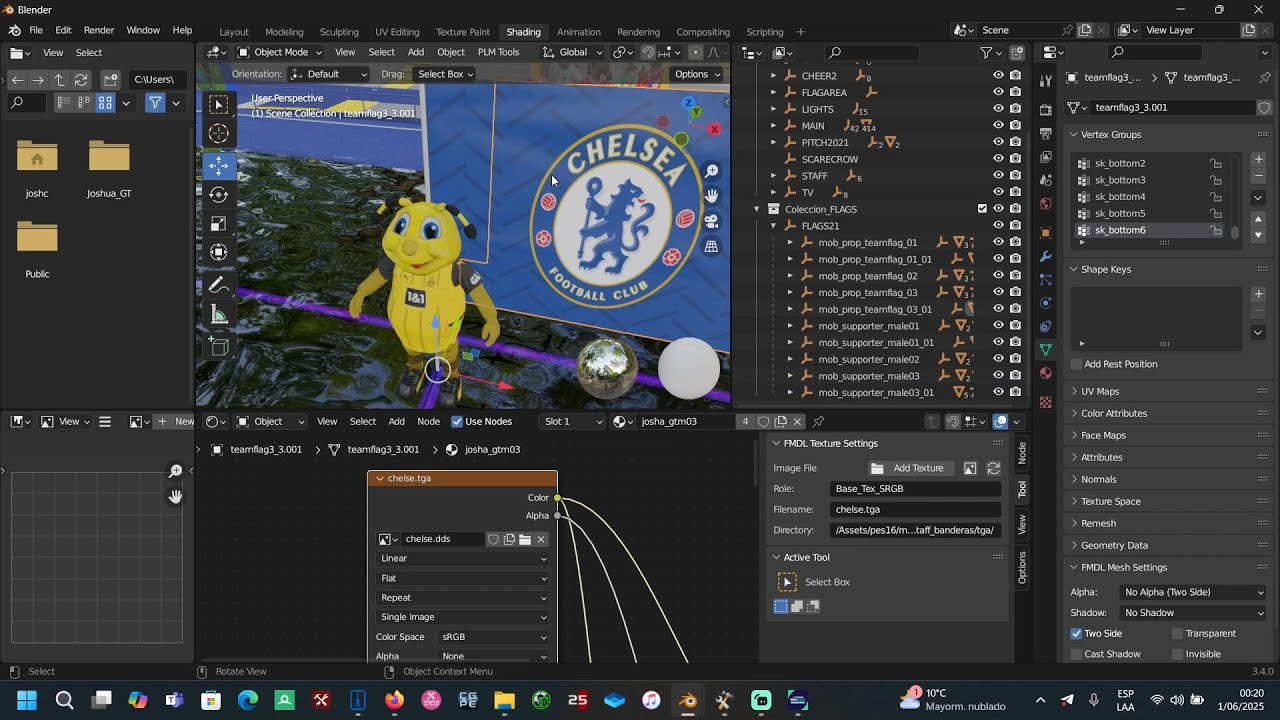1280x720 pixels.
Task: Open the Material properties tab
Action: click(x=1046, y=374)
